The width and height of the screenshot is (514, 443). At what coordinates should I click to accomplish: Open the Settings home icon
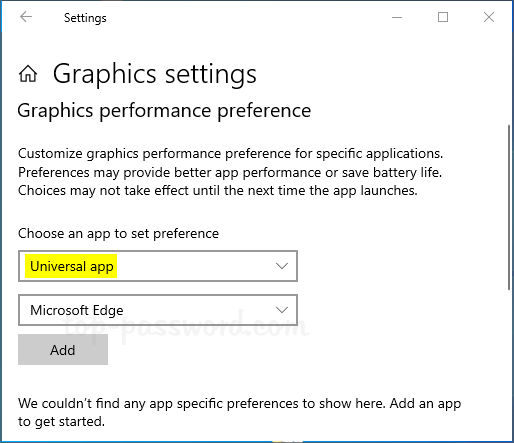(28, 74)
